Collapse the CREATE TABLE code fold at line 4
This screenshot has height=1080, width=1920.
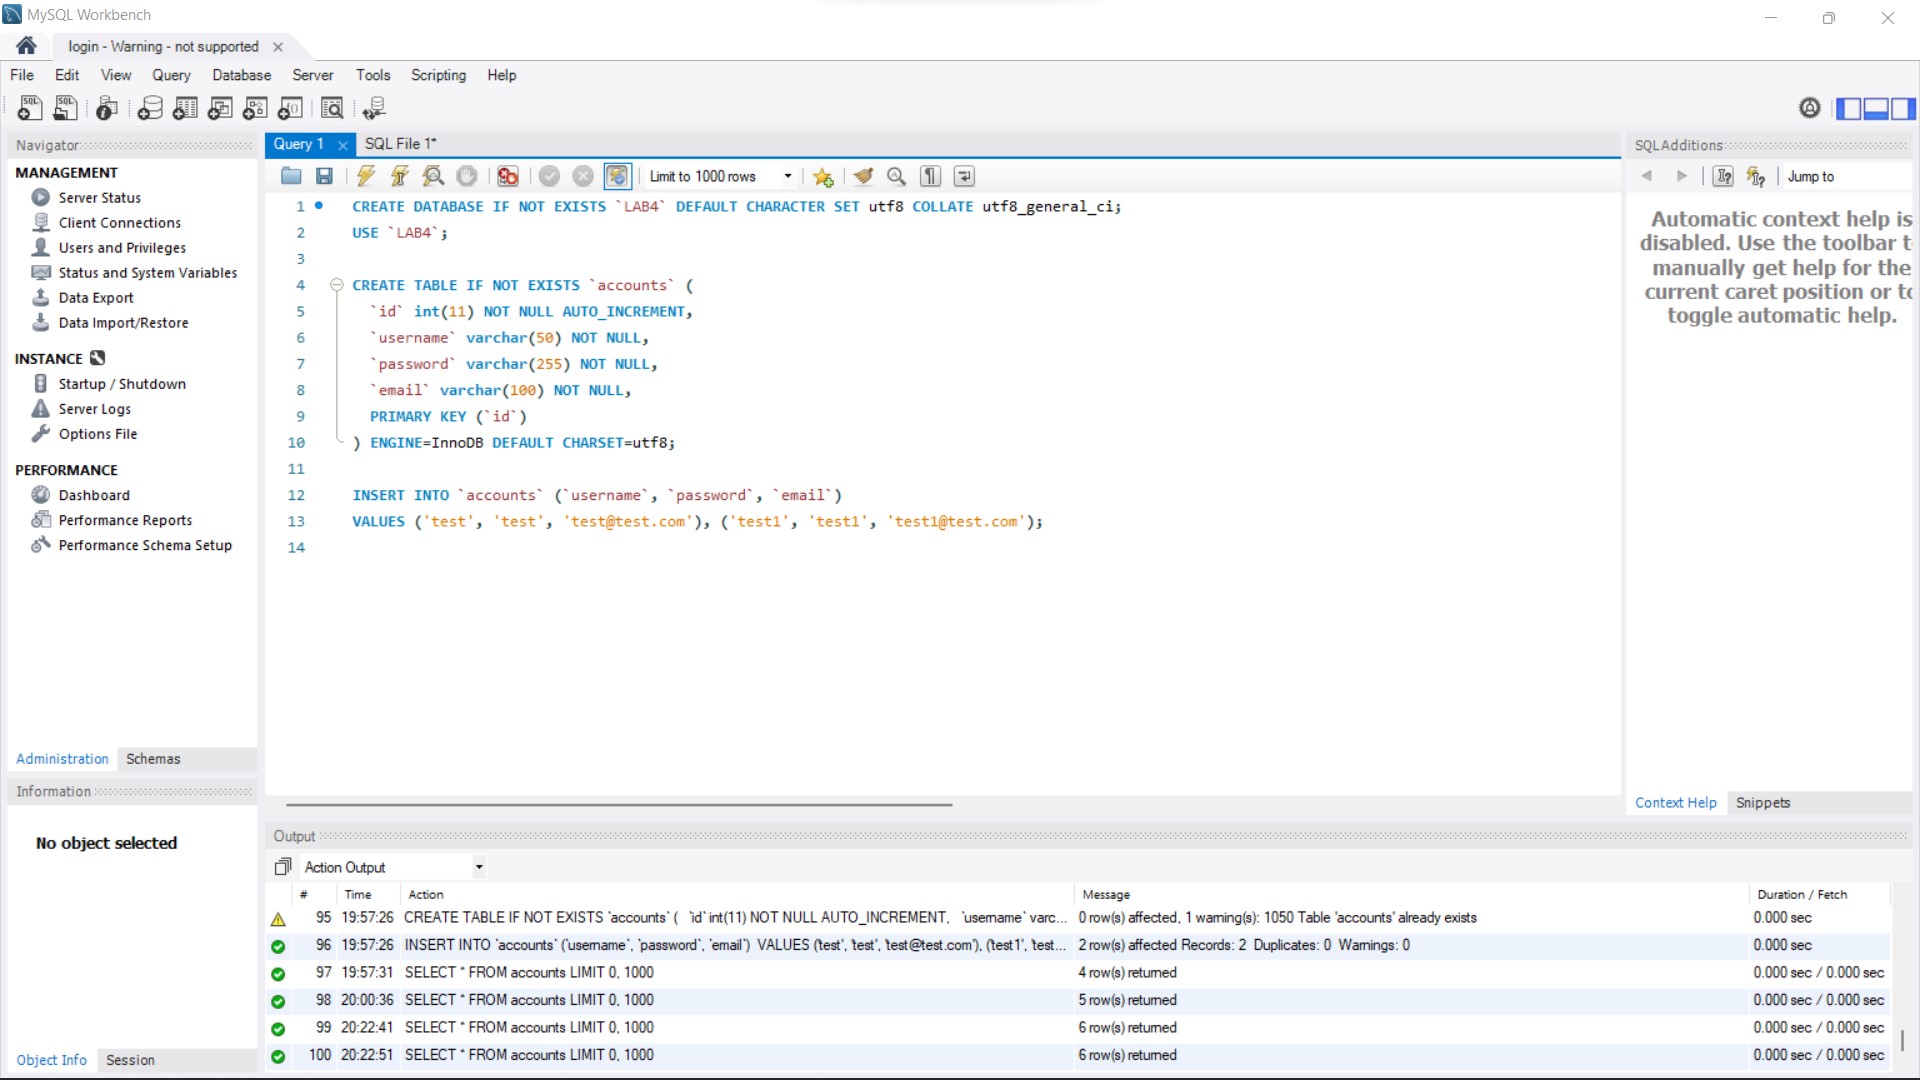coord(337,285)
